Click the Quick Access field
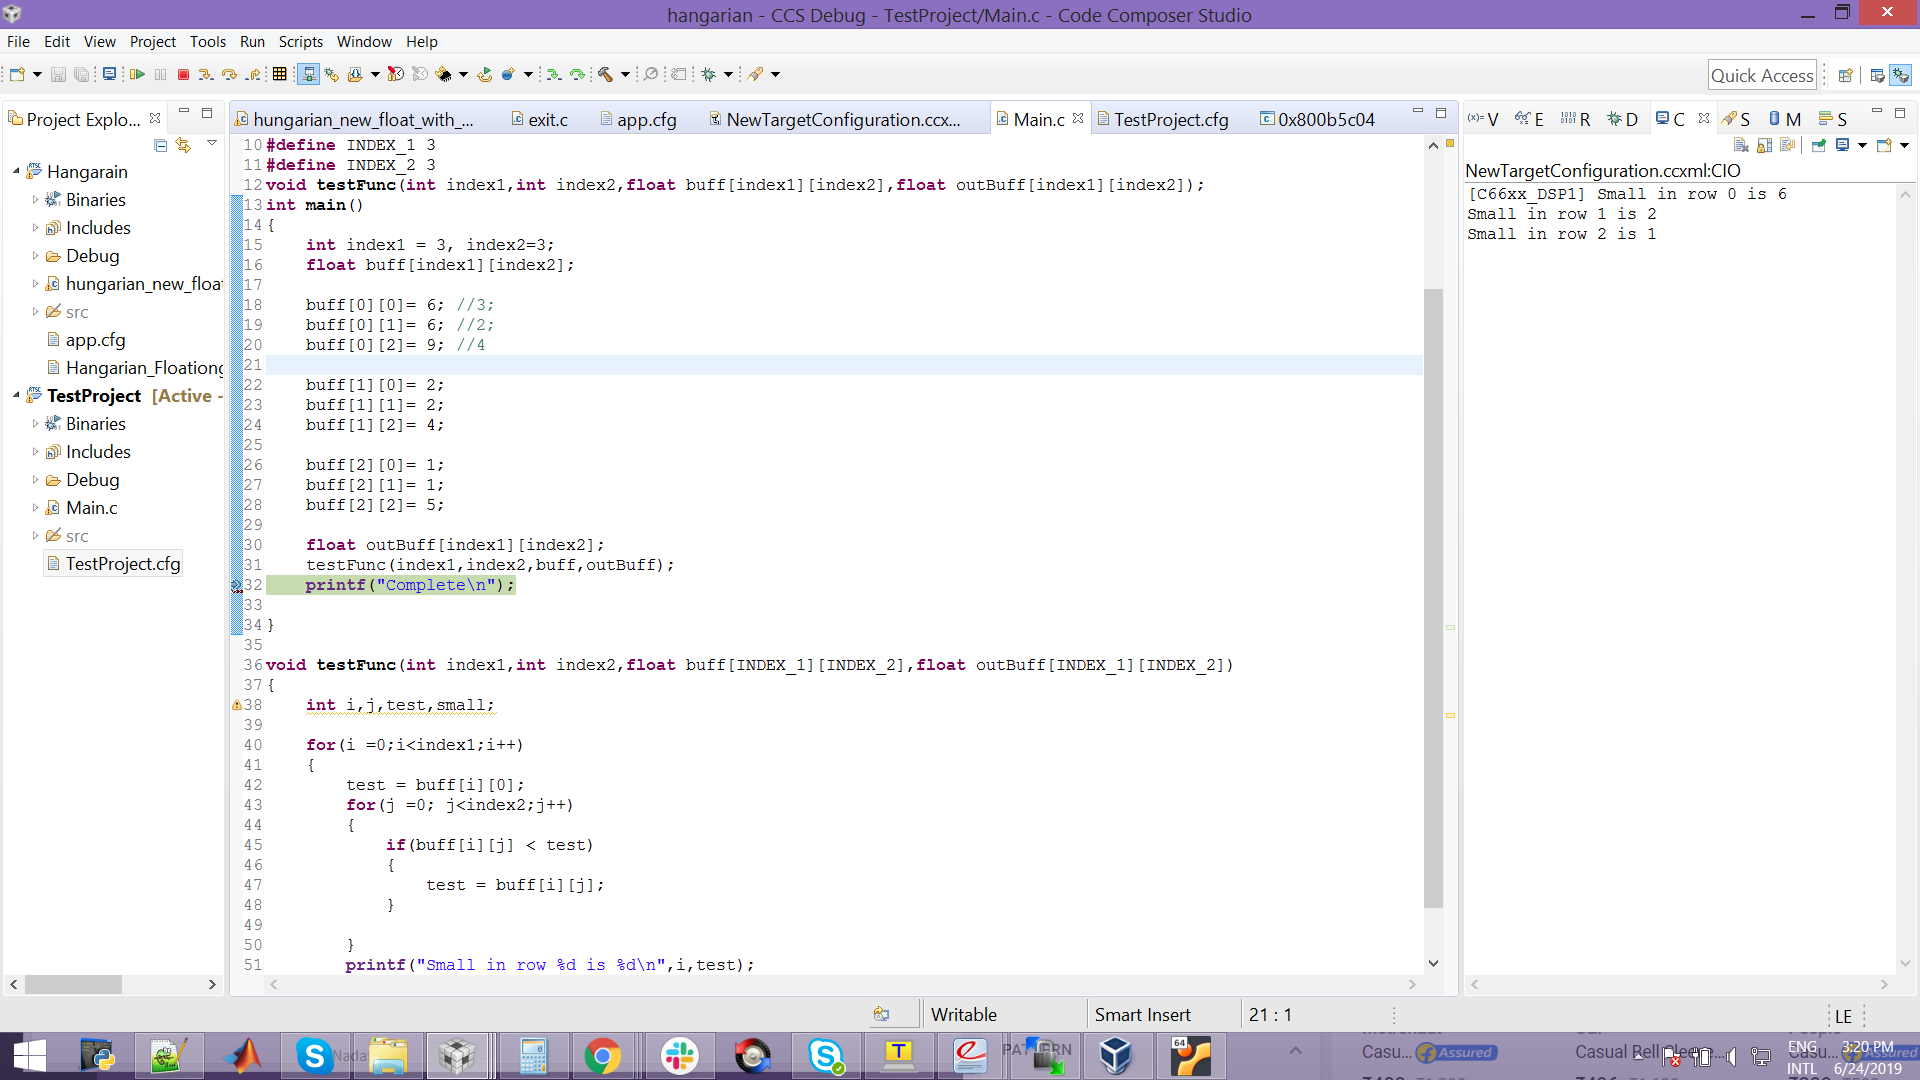1920x1080 pixels. (x=1761, y=75)
